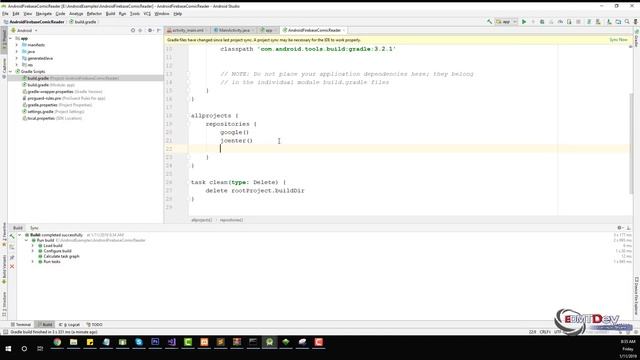Run the app with green play button
Viewport: 640px width, 360px height.
click(524, 22)
